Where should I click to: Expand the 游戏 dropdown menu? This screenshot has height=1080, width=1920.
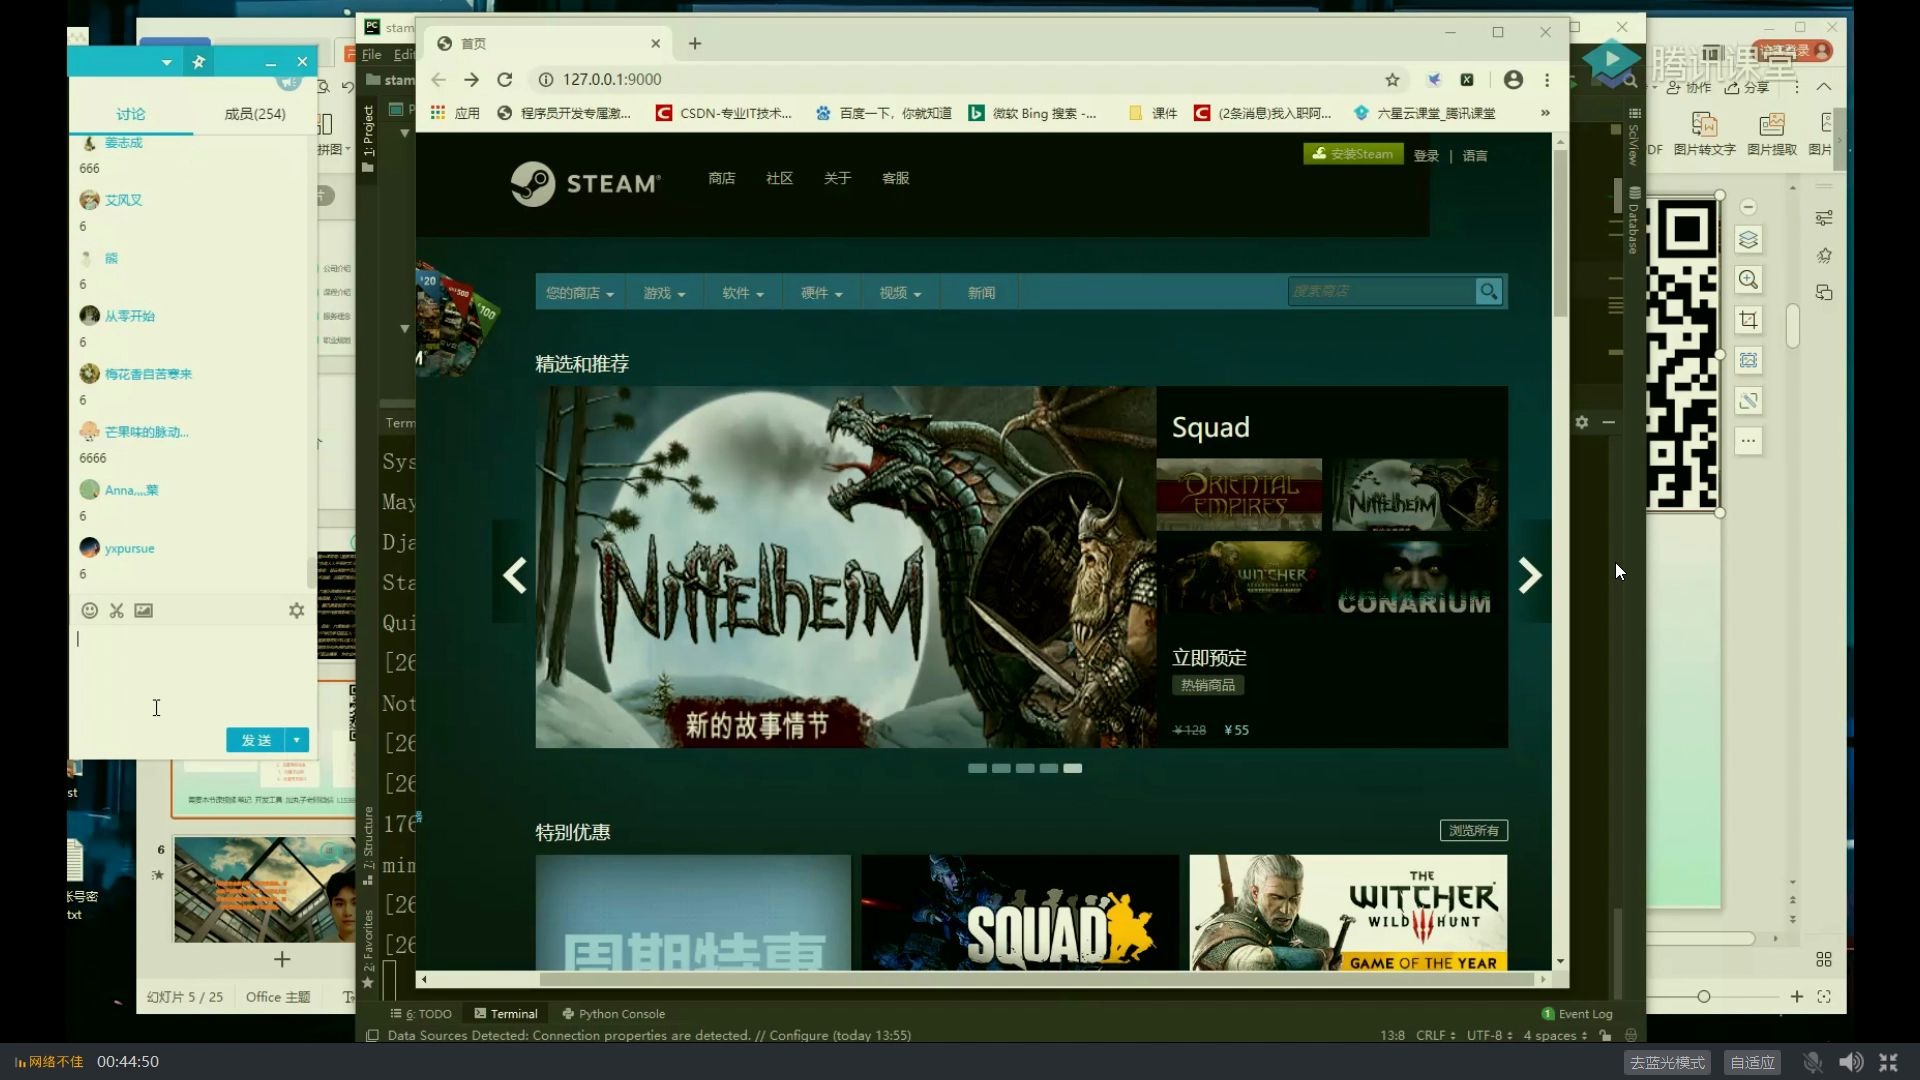(x=664, y=293)
